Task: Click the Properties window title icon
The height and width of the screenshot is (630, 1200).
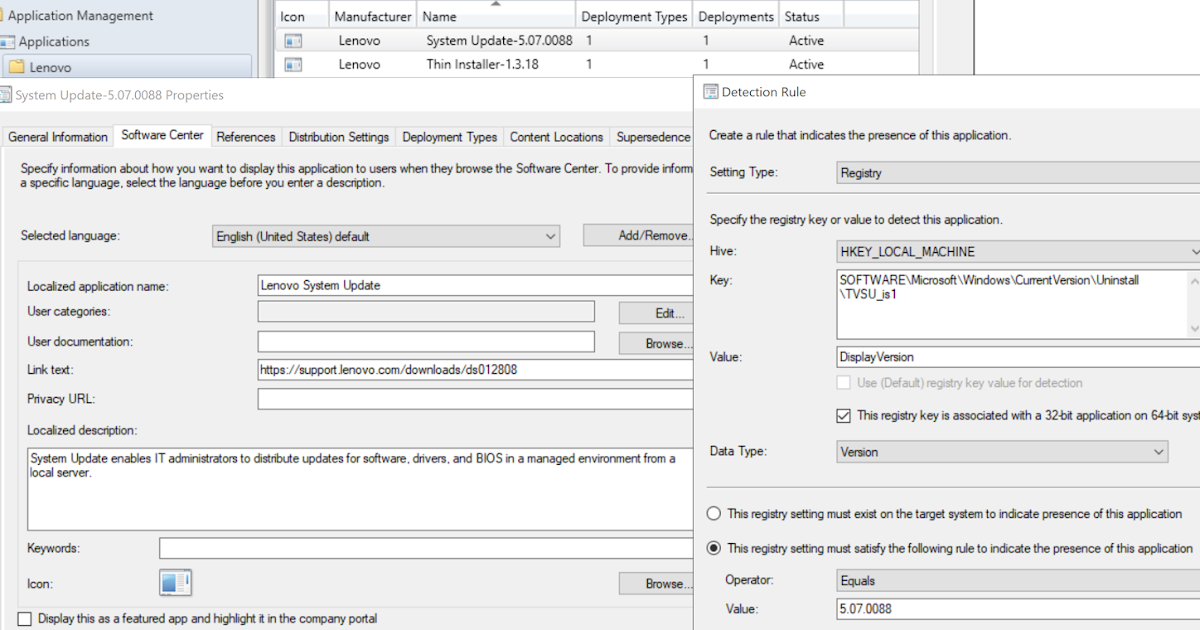Action: pos(6,95)
